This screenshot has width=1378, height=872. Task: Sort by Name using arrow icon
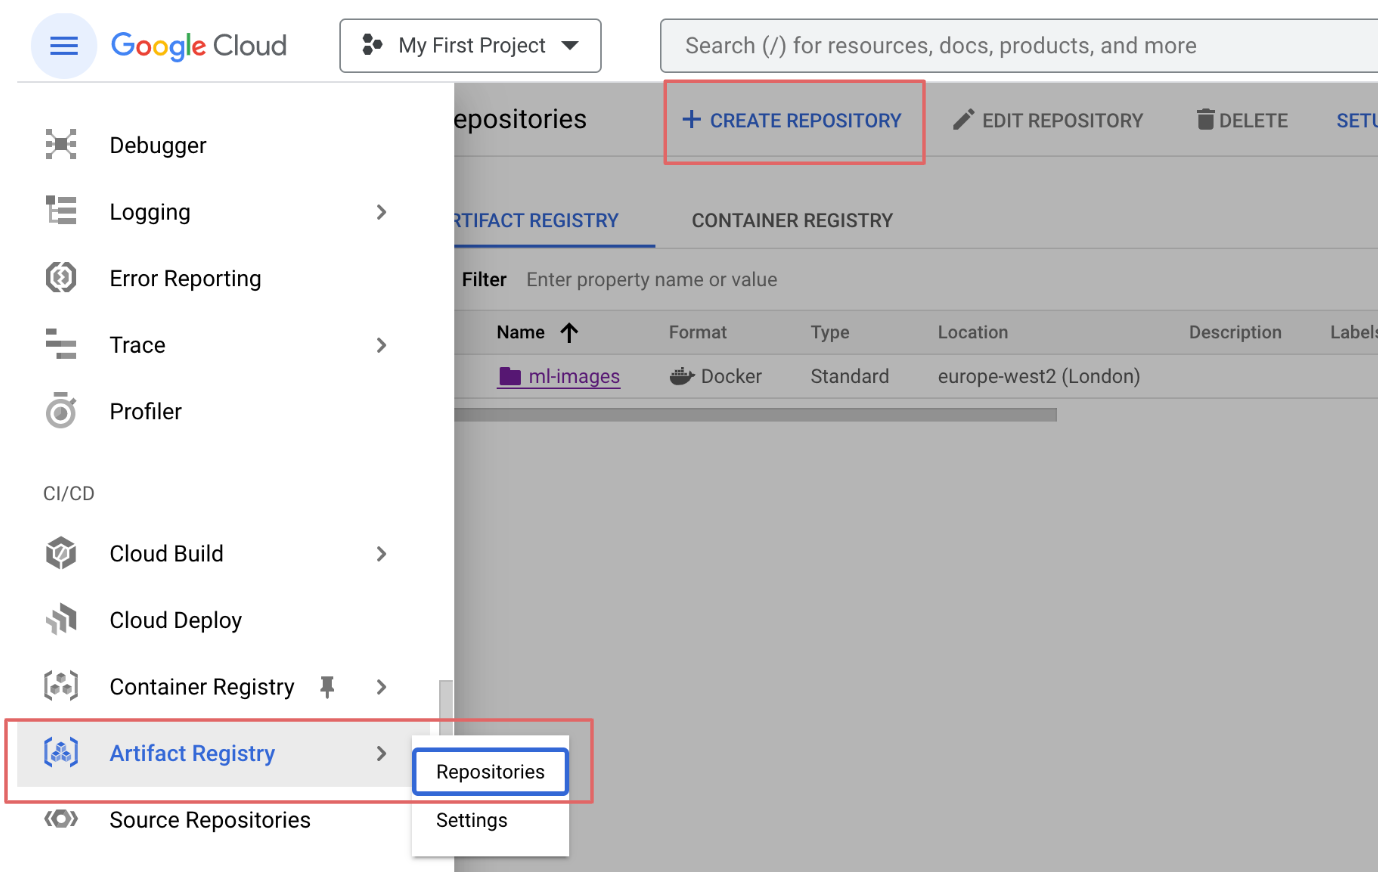tap(569, 333)
